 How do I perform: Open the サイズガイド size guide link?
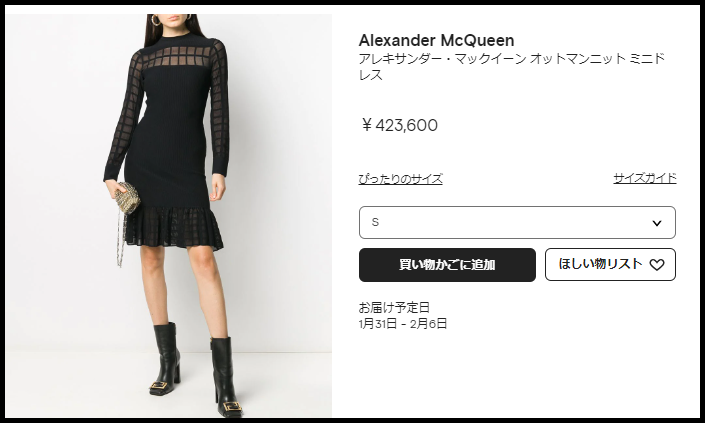[x=645, y=178]
